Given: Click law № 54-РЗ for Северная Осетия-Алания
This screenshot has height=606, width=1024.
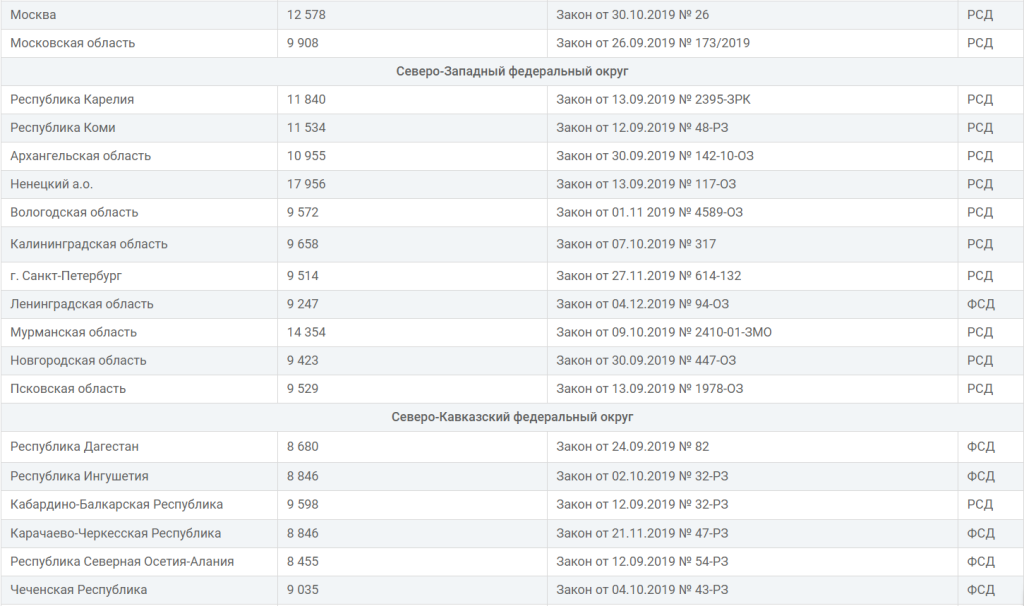Looking at the screenshot, I should [x=642, y=561].
